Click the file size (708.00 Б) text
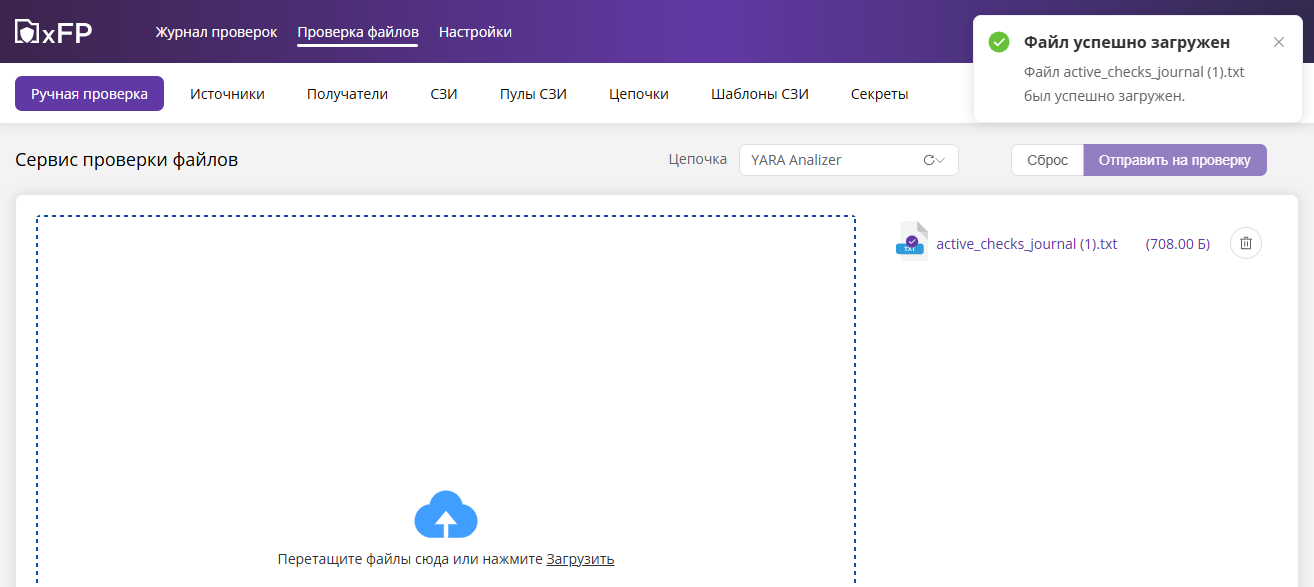Image resolution: width=1314 pixels, height=587 pixels. pyautogui.click(x=1177, y=244)
